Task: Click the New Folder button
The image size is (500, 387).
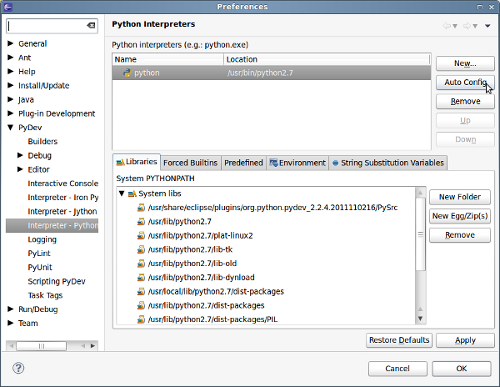Action: [460, 197]
